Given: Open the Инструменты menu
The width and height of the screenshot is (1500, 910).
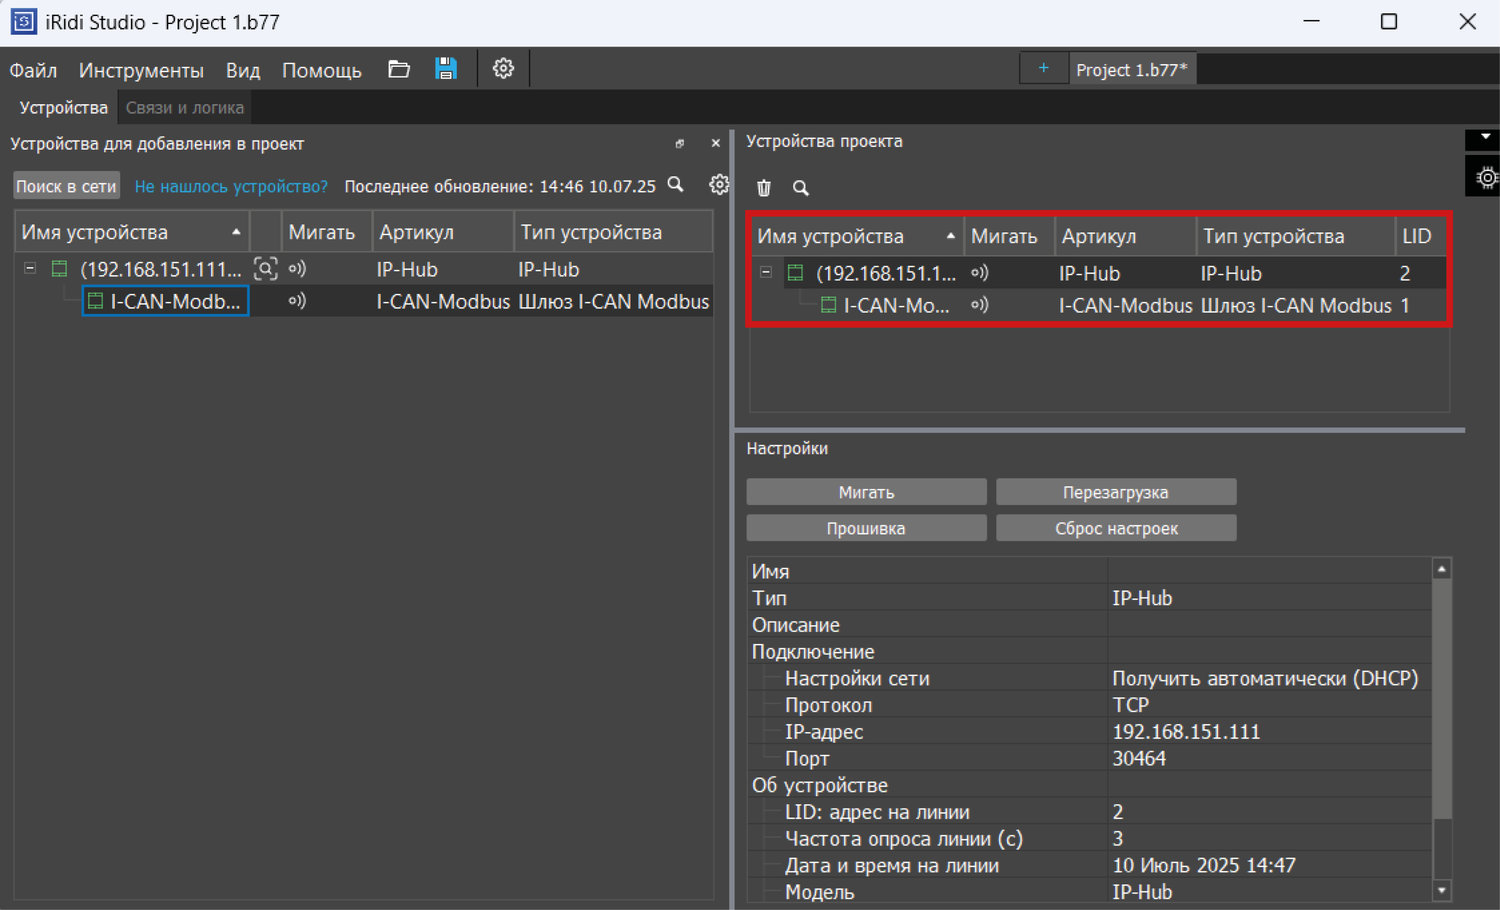Looking at the screenshot, I should [141, 70].
